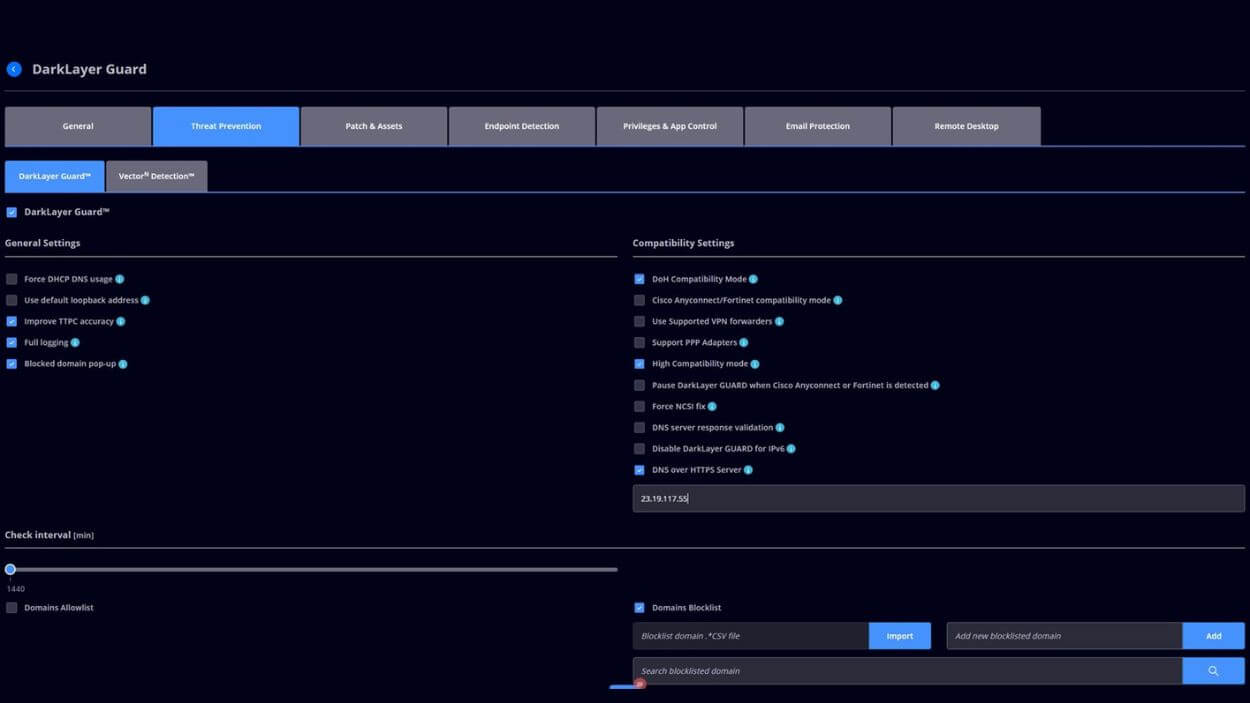
Task: Click the Add new blocklisted domain field
Action: pyautogui.click(x=1065, y=636)
